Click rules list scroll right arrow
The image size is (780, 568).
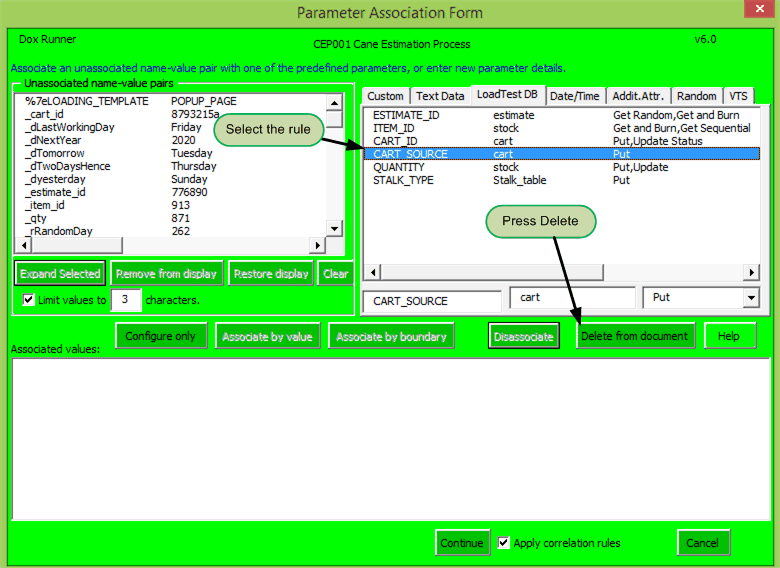(751, 272)
